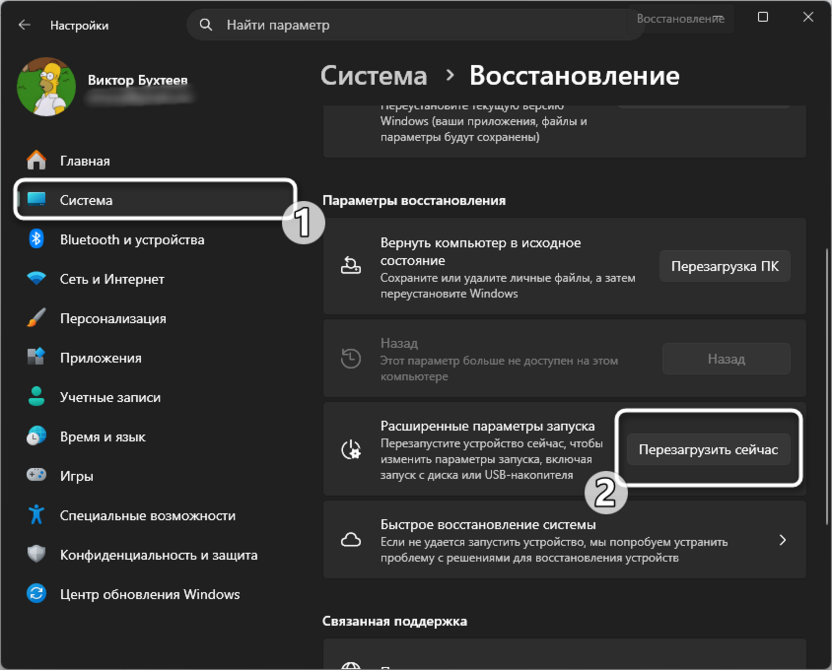The width and height of the screenshot is (832, 670).
Task: Close the Настройки window
Action: pos(808,17)
